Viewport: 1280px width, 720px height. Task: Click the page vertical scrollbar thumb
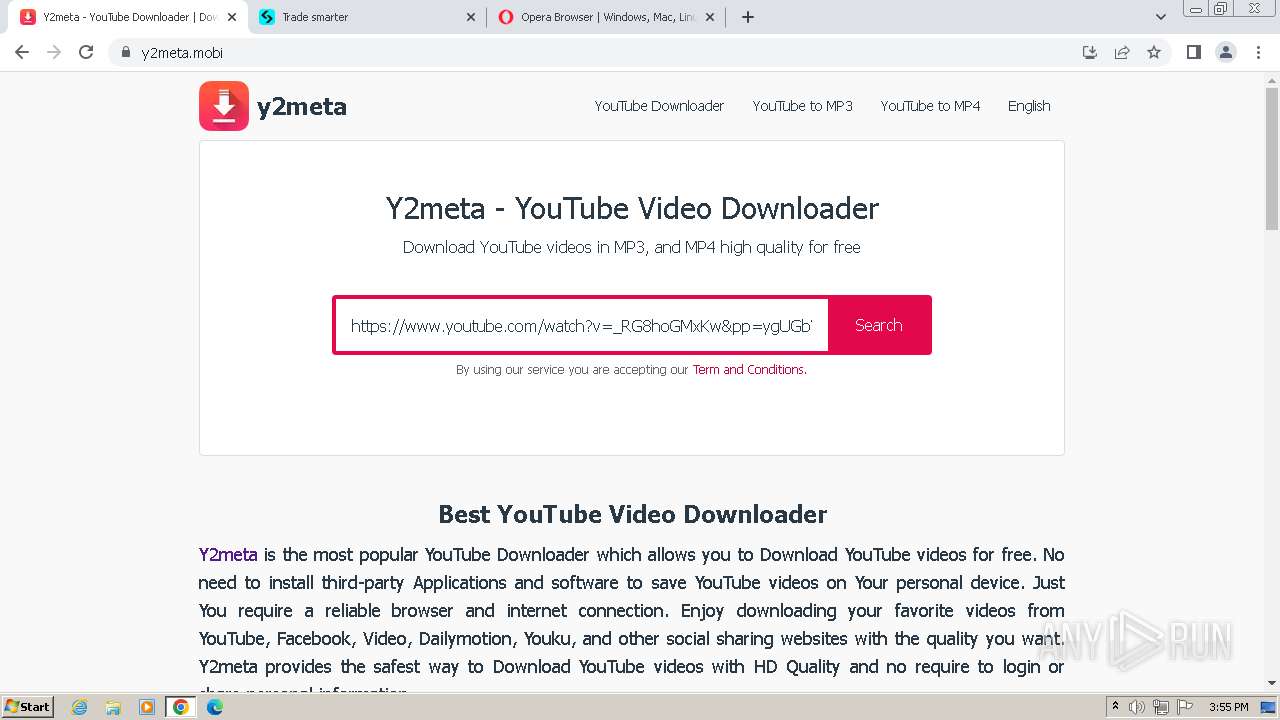(x=1272, y=160)
